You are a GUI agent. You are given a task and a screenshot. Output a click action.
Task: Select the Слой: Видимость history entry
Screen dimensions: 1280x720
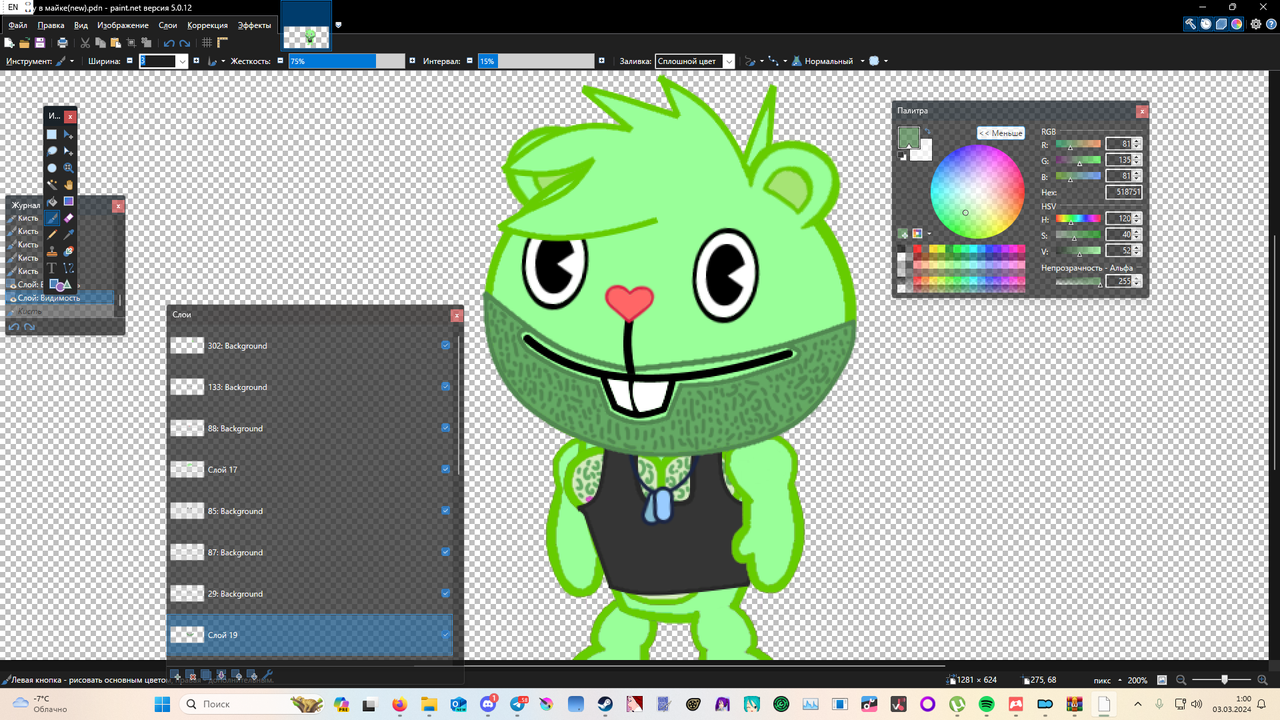[x=60, y=298]
